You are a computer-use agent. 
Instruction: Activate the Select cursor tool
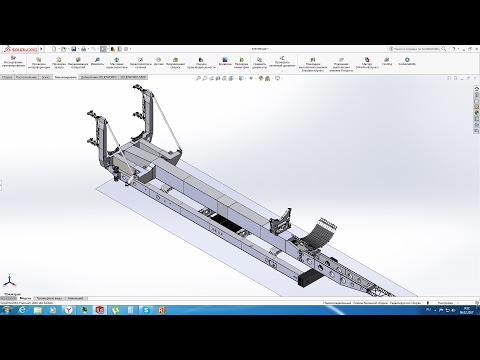[104, 49]
